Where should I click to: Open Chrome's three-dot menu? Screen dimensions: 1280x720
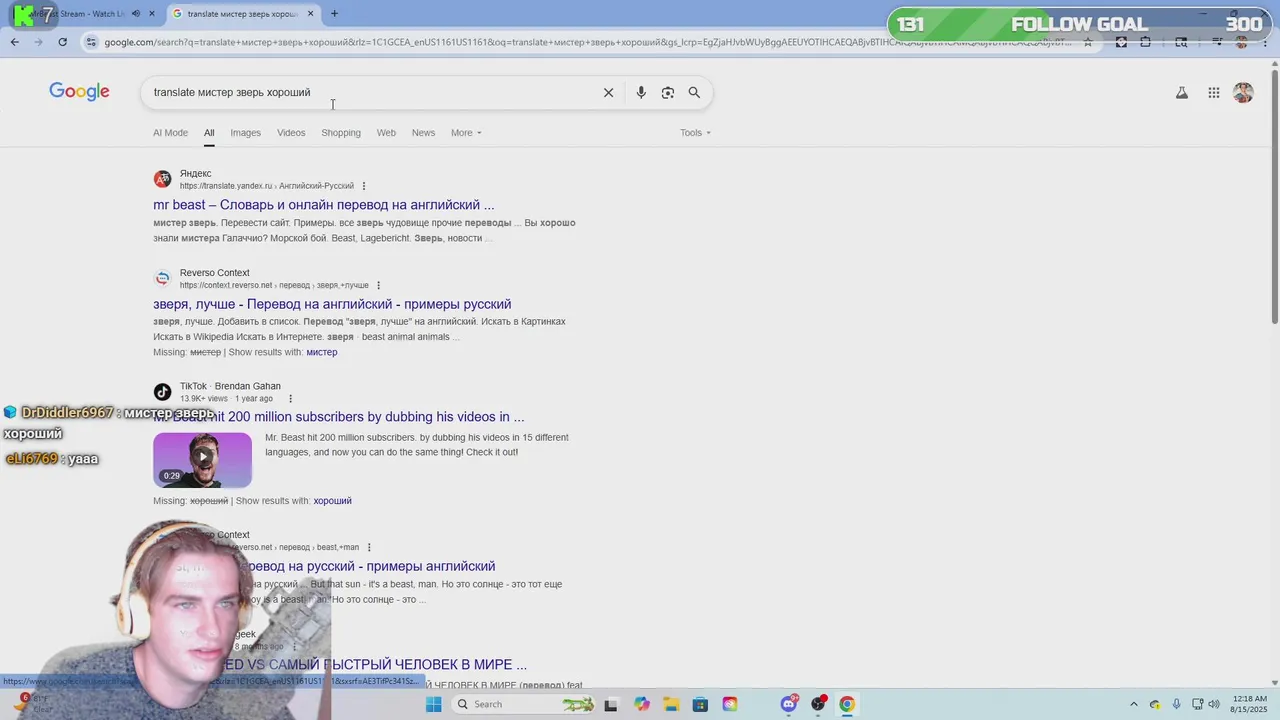click(x=1264, y=42)
